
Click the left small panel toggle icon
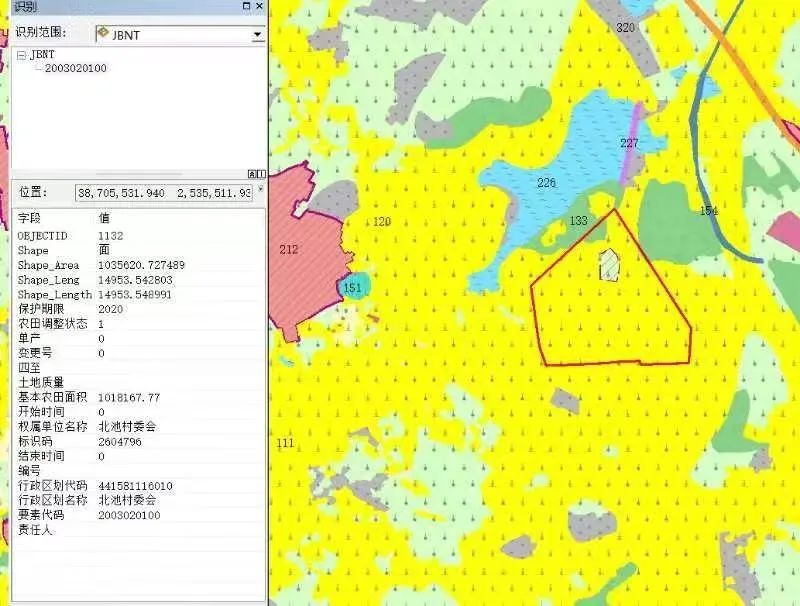coord(250,174)
